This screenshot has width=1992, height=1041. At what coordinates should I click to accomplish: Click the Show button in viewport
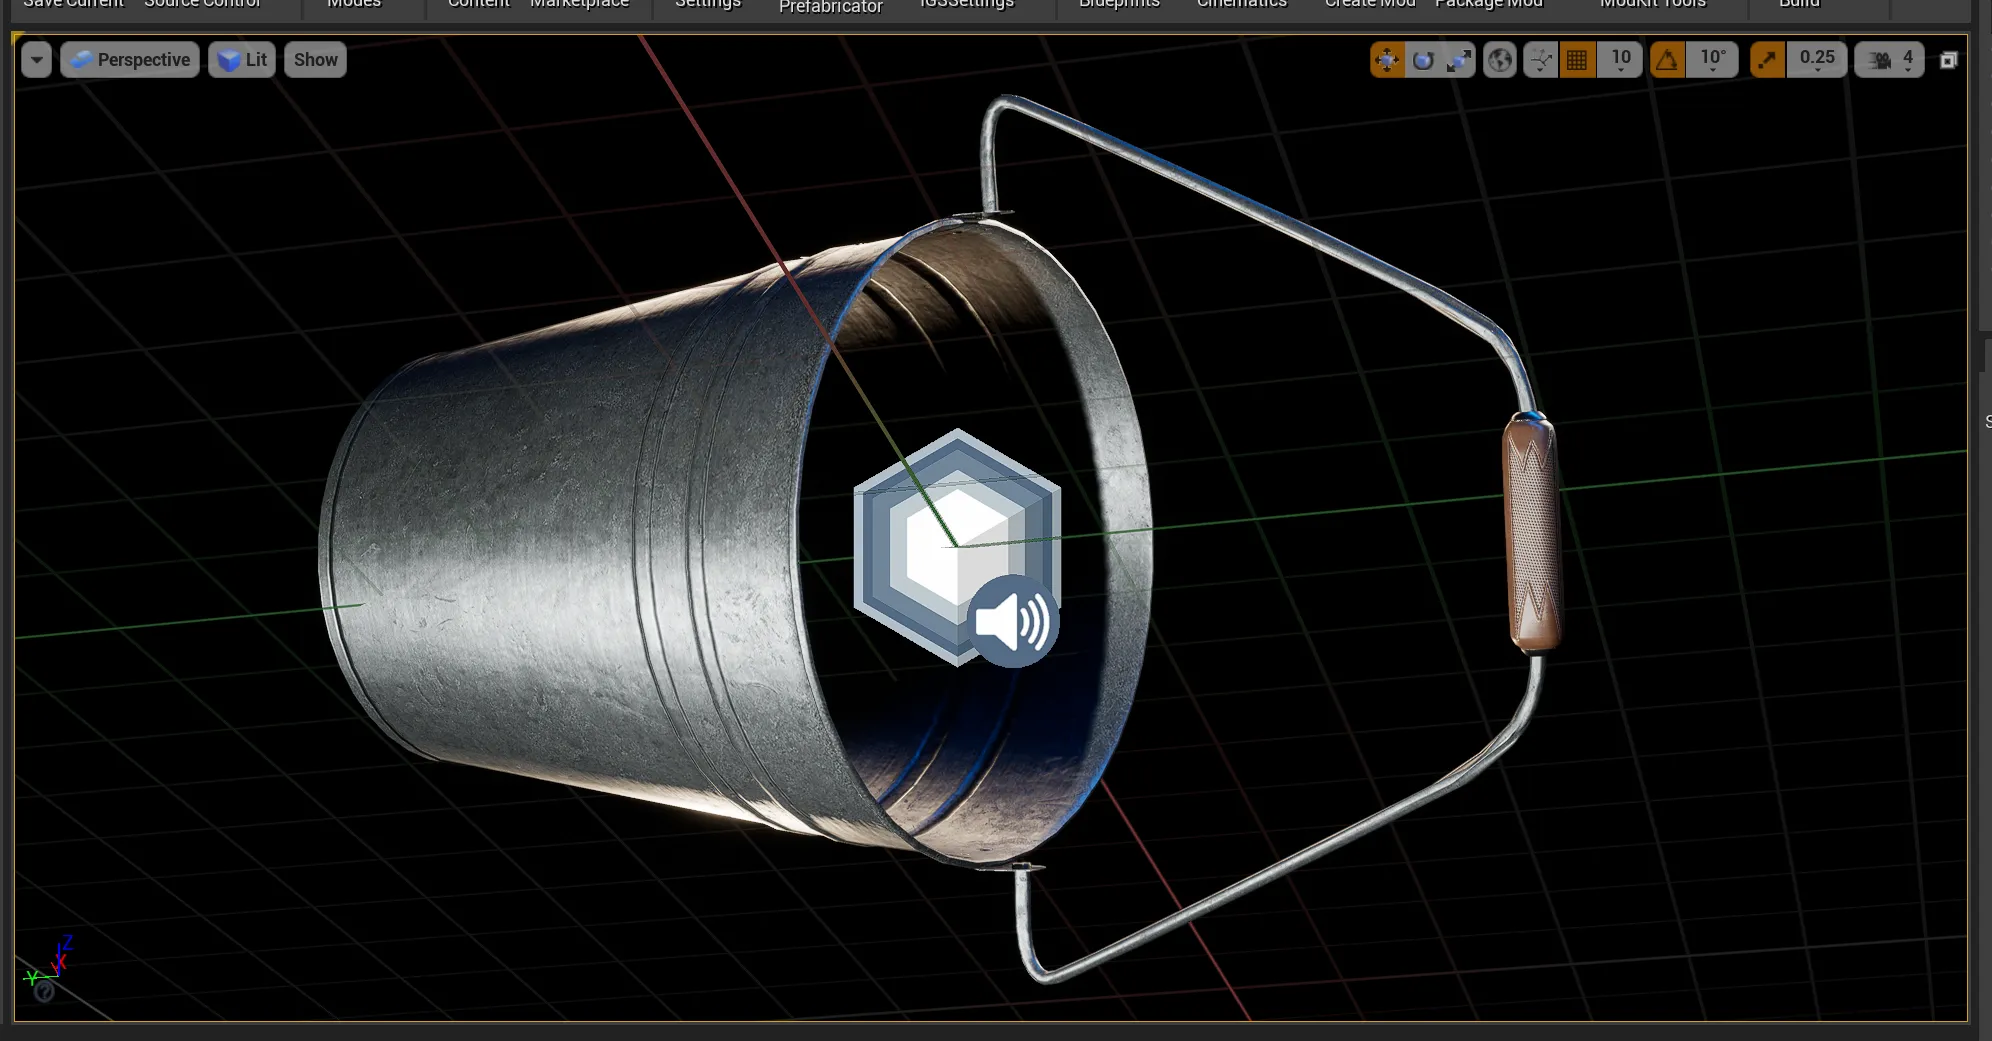pos(315,60)
